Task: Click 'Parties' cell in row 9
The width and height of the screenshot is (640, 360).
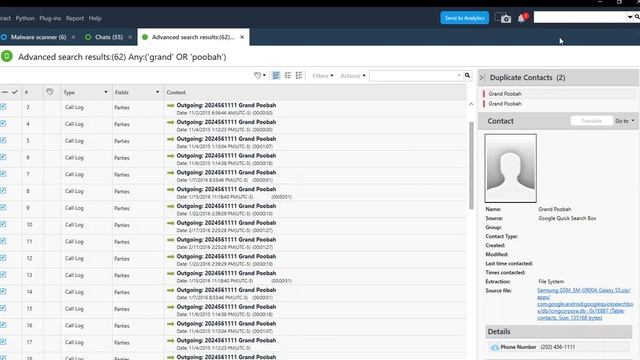Action: click(x=122, y=208)
